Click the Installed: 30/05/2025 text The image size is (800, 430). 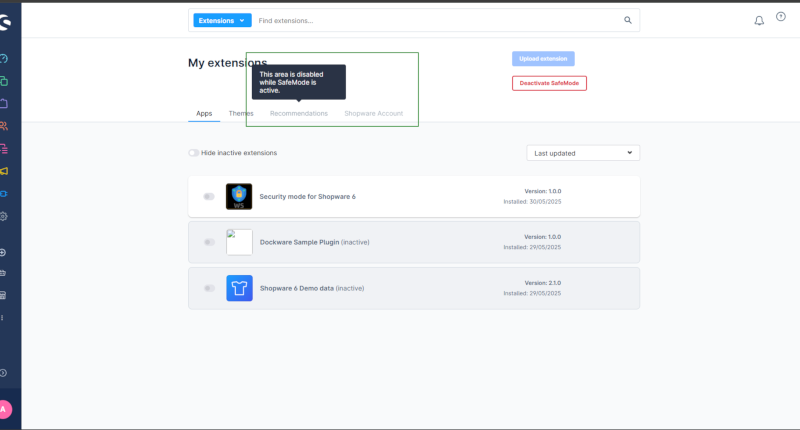click(532, 201)
